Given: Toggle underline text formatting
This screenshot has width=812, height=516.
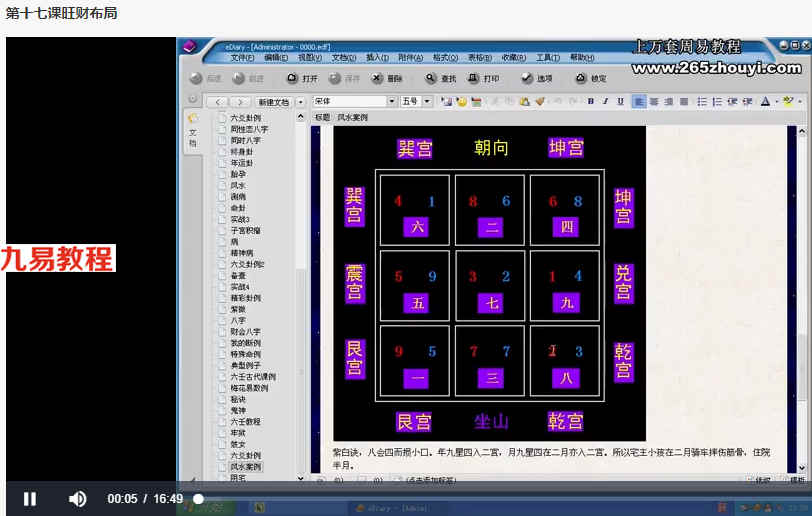Looking at the screenshot, I should pyautogui.click(x=620, y=102).
